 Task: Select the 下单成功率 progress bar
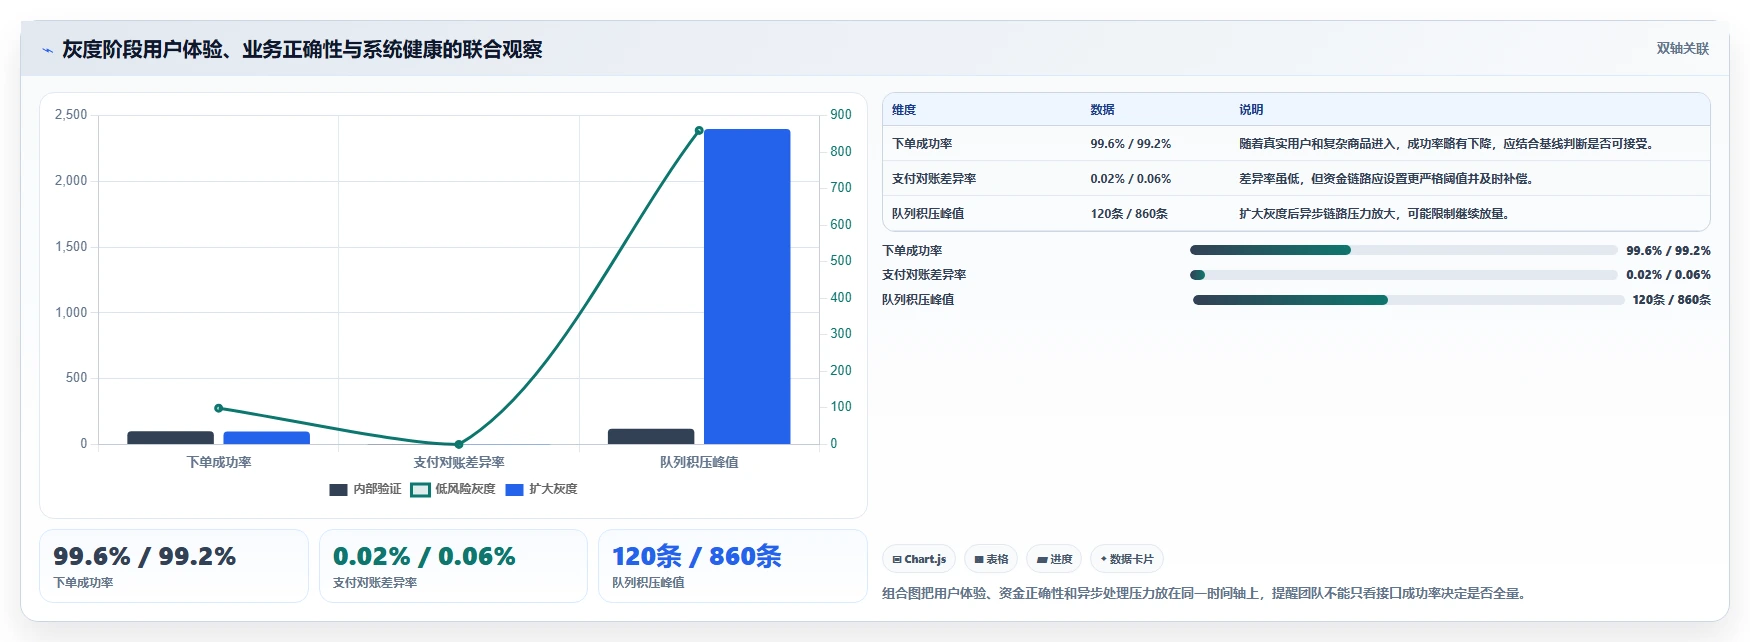pyautogui.click(x=1403, y=250)
